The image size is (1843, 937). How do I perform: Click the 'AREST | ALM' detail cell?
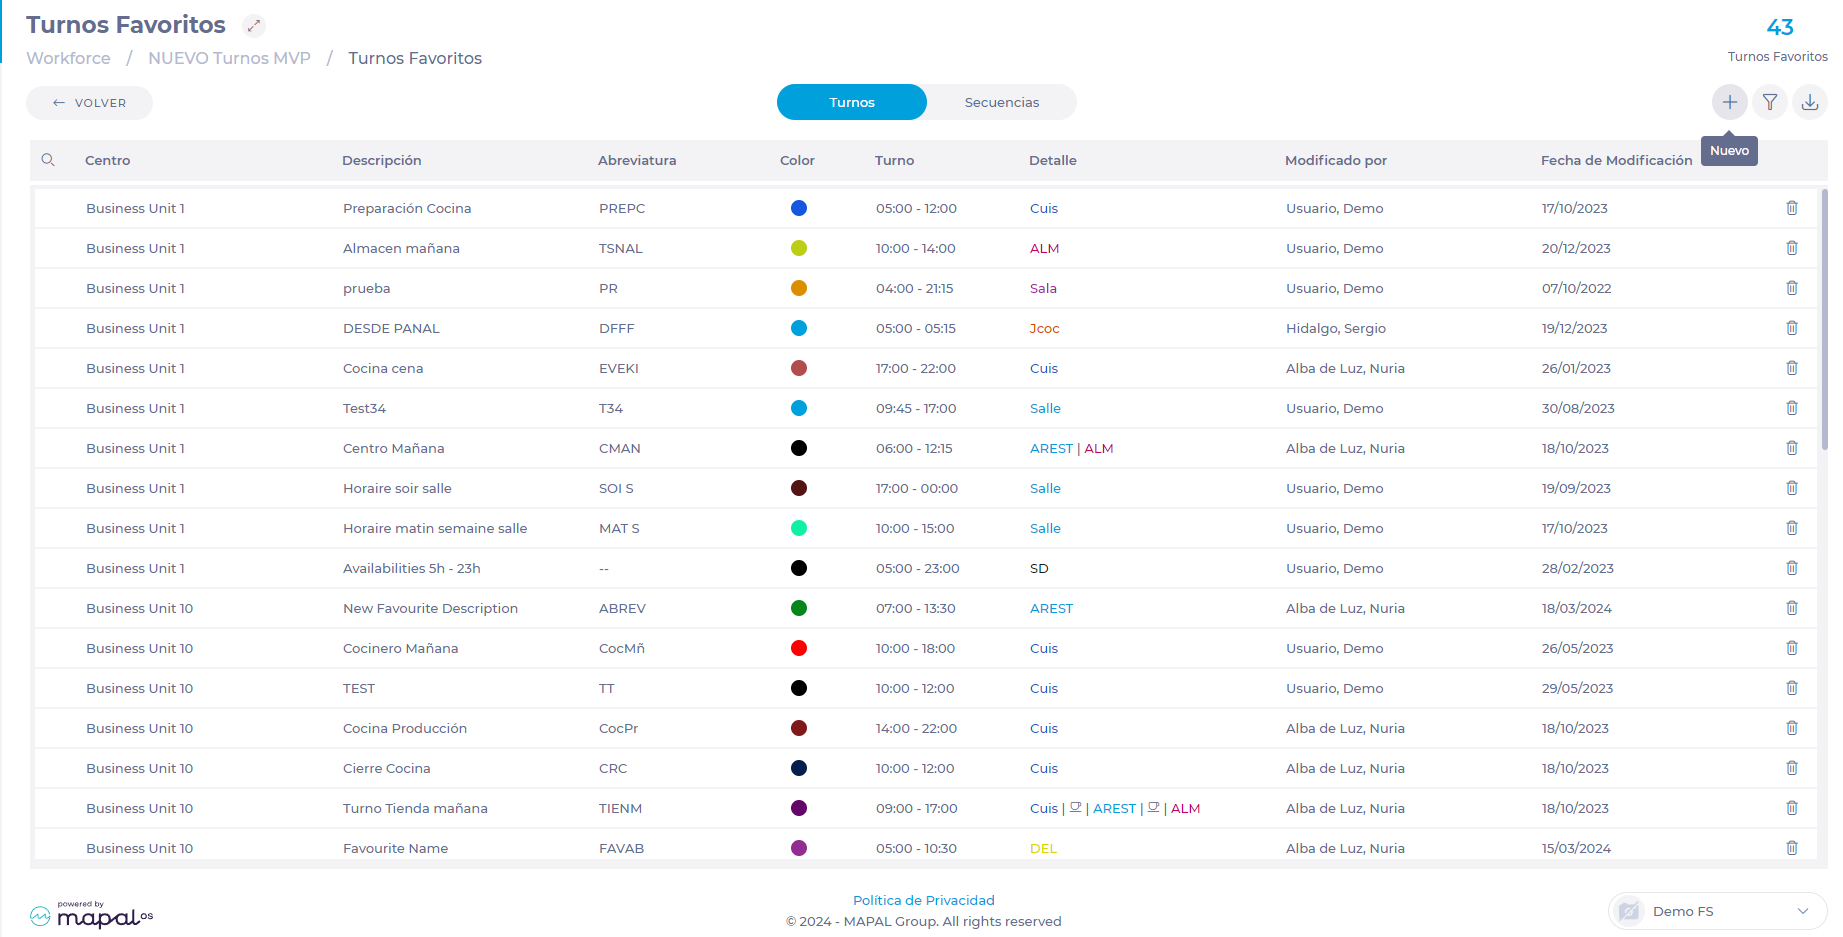pyautogui.click(x=1072, y=448)
